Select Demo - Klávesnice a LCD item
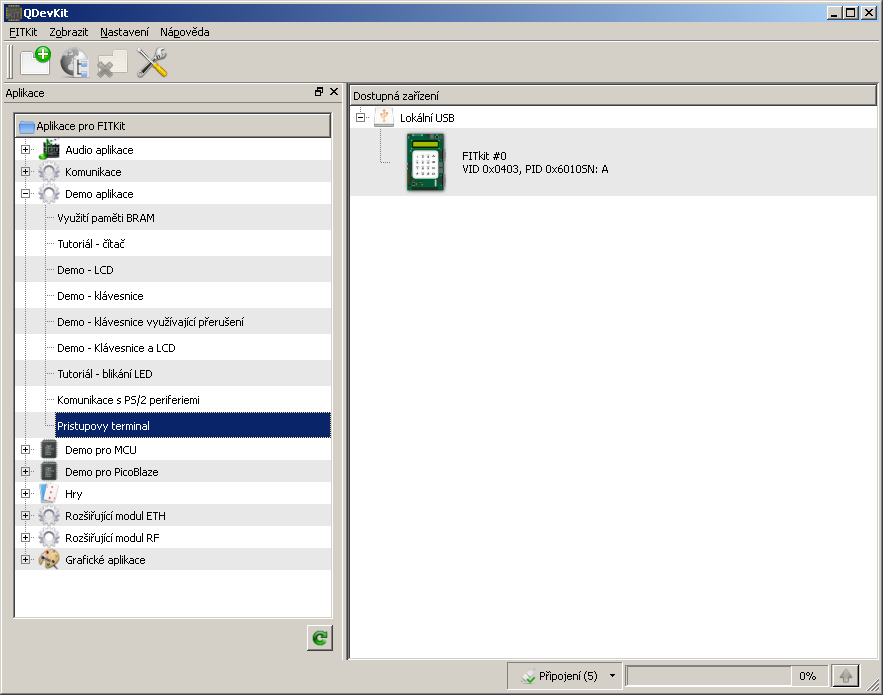This screenshot has width=883, height=695. (116, 348)
